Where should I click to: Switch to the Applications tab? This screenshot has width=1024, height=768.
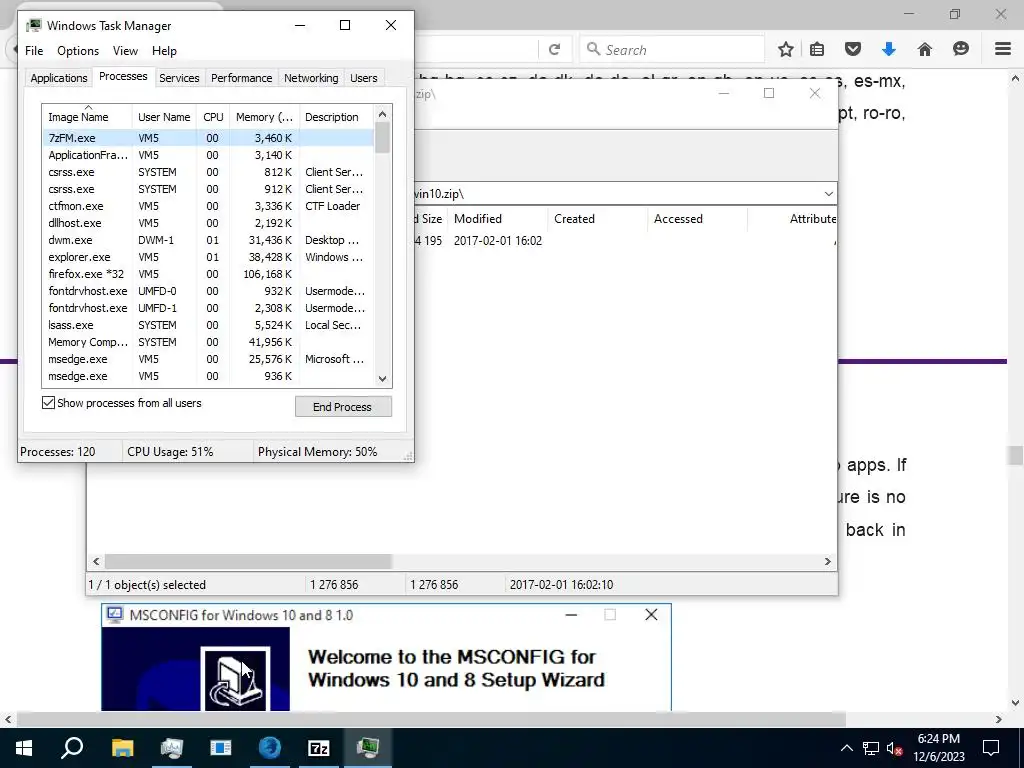(x=59, y=78)
